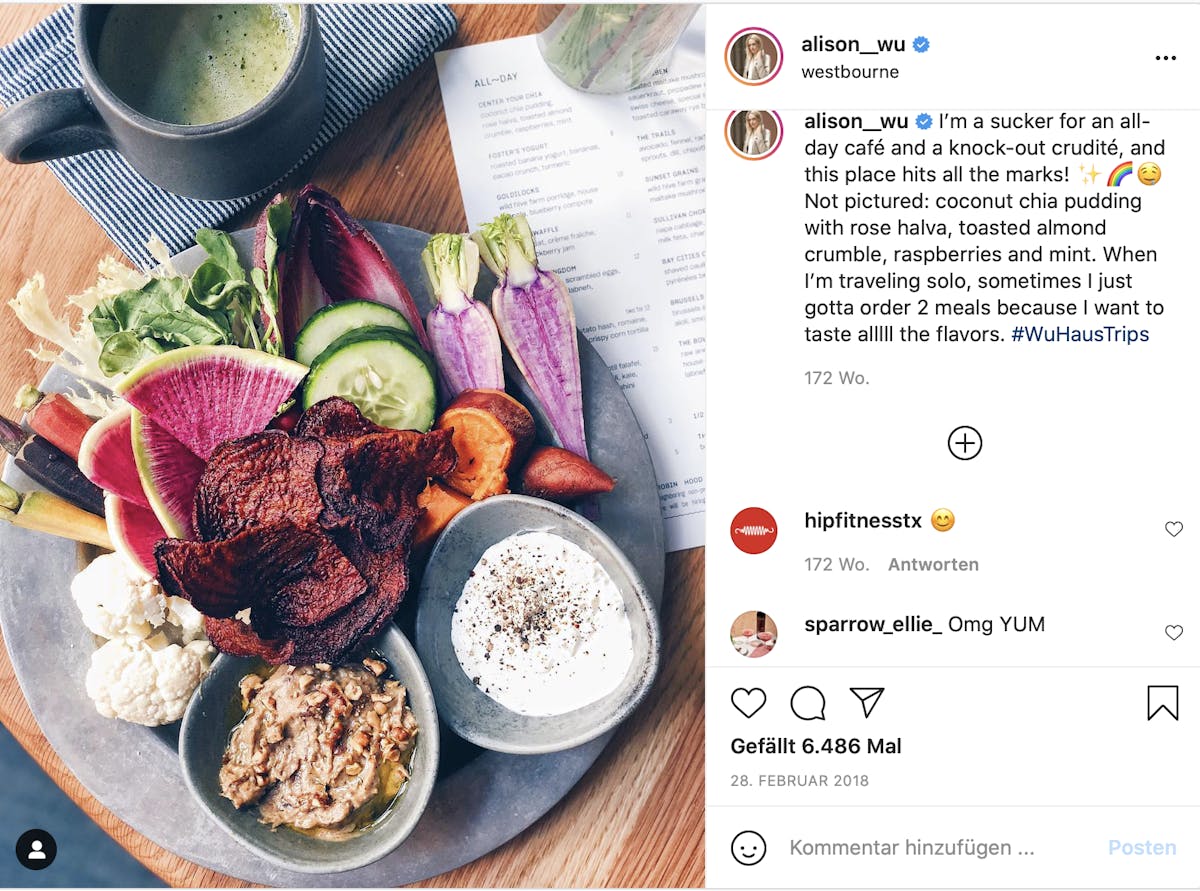
Task: Open sparrow_ellie_ avatar
Action: click(x=754, y=634)
